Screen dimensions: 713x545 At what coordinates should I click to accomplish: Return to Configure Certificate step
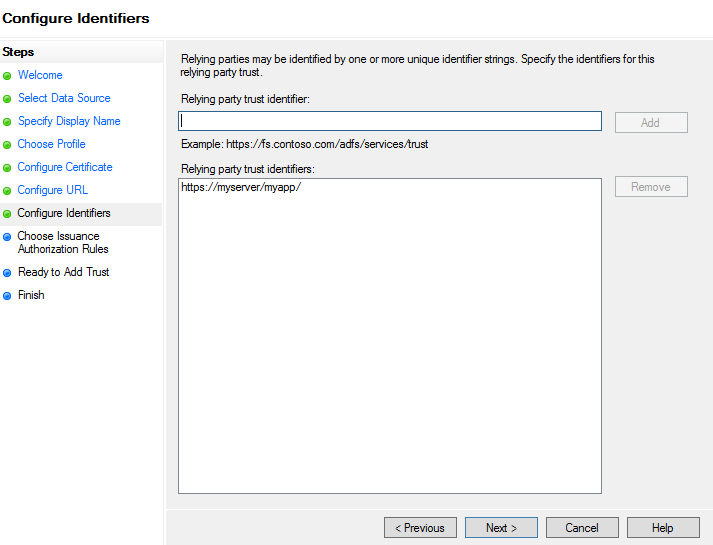(65, 167)
